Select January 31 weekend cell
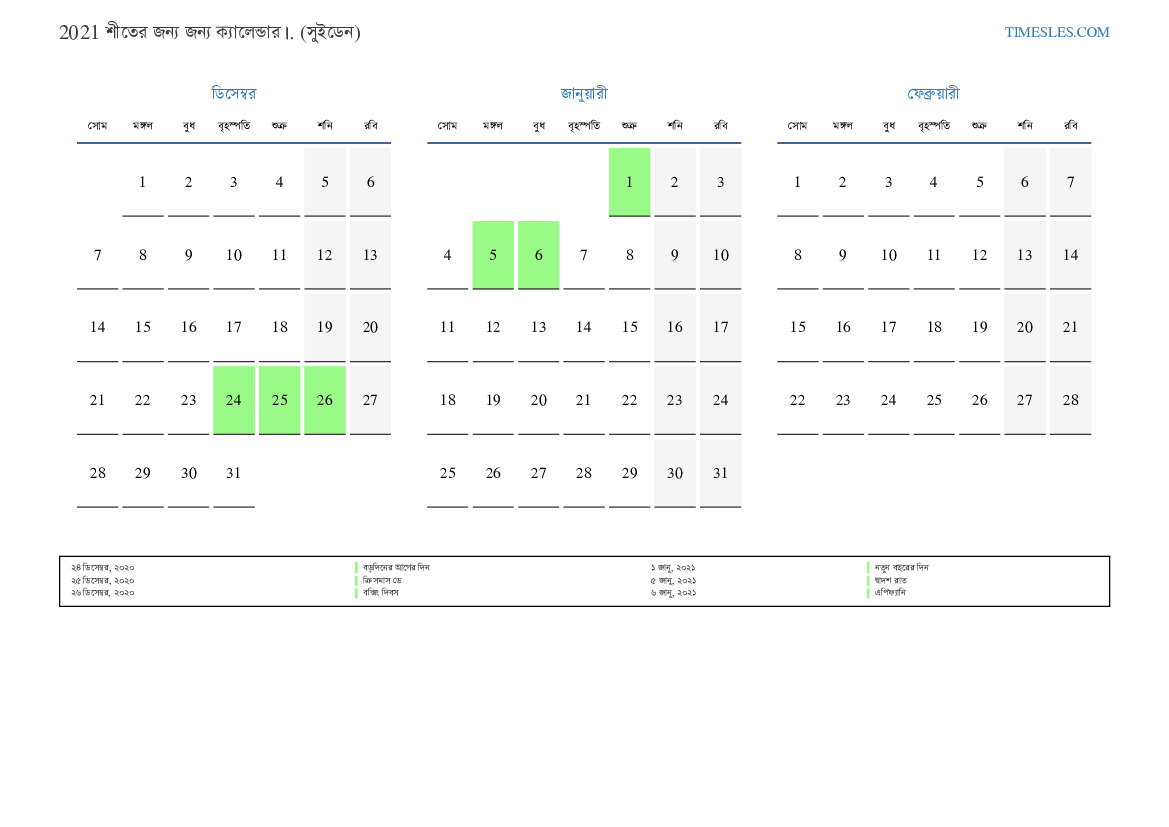The image size is (1169, 827). coord(720,473)
